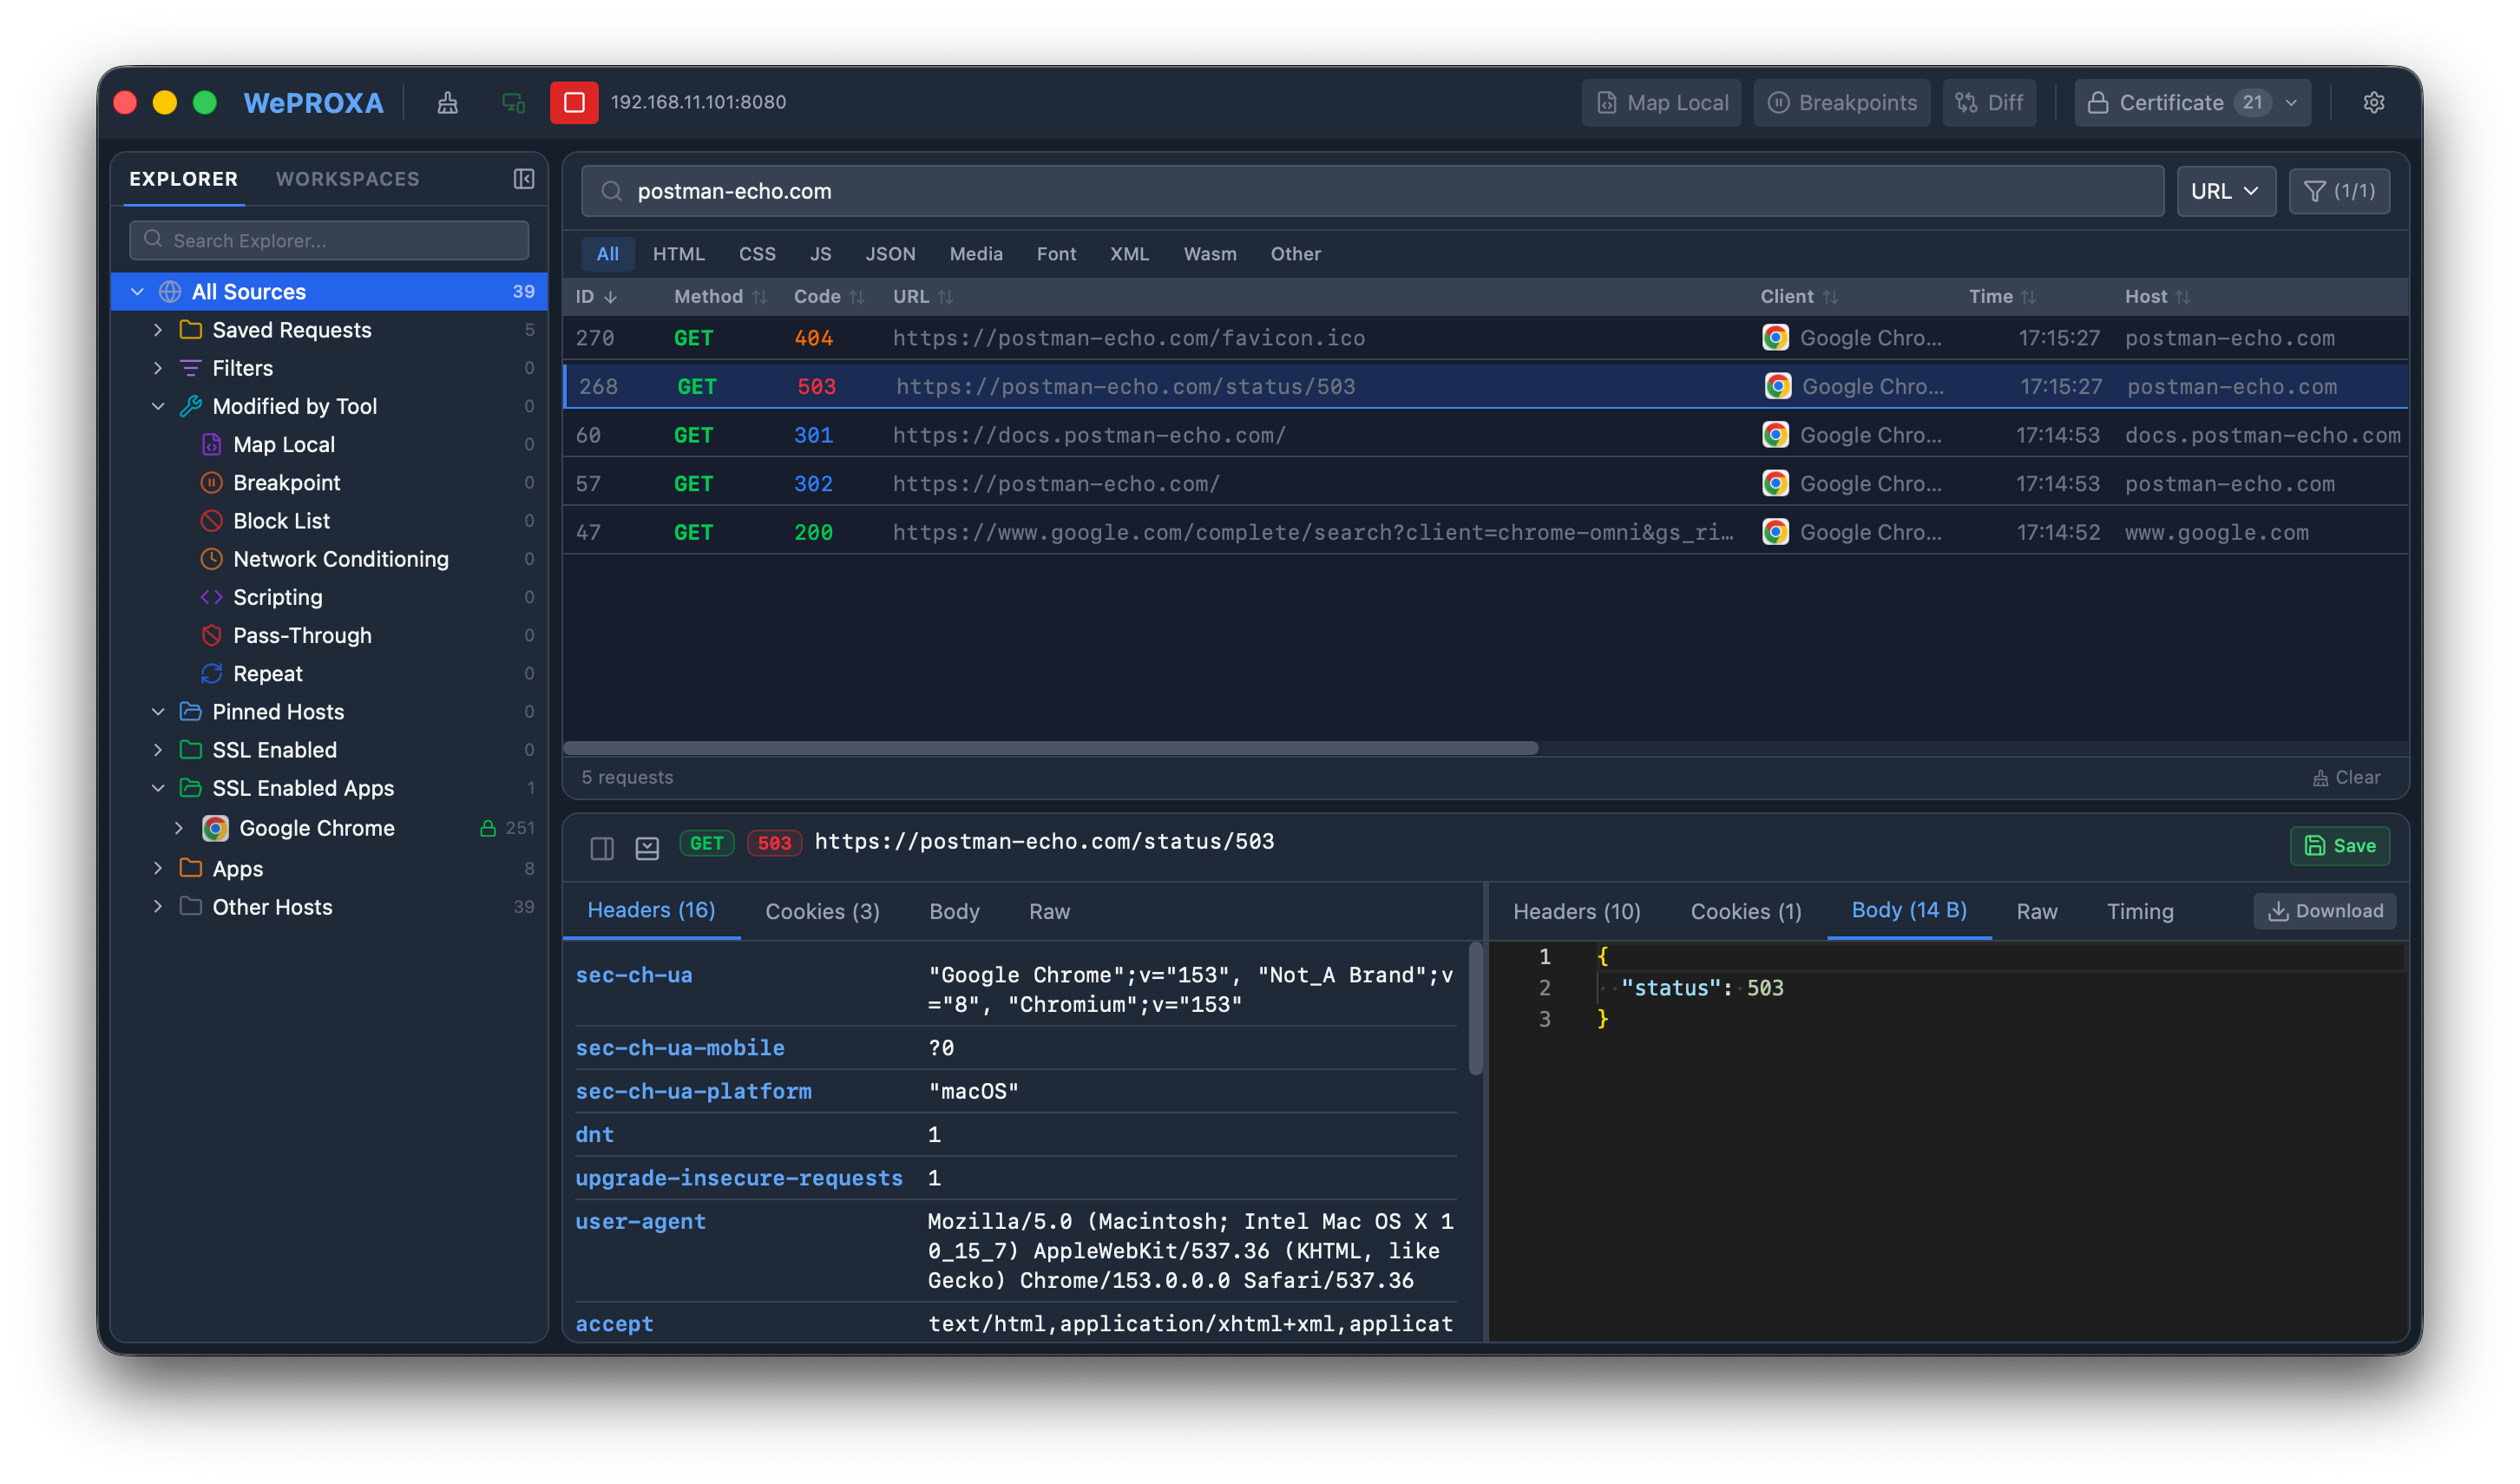Expand the Filters node chevron
The height and width of the screenshot is (1484, 2520).
coord(158,368)
